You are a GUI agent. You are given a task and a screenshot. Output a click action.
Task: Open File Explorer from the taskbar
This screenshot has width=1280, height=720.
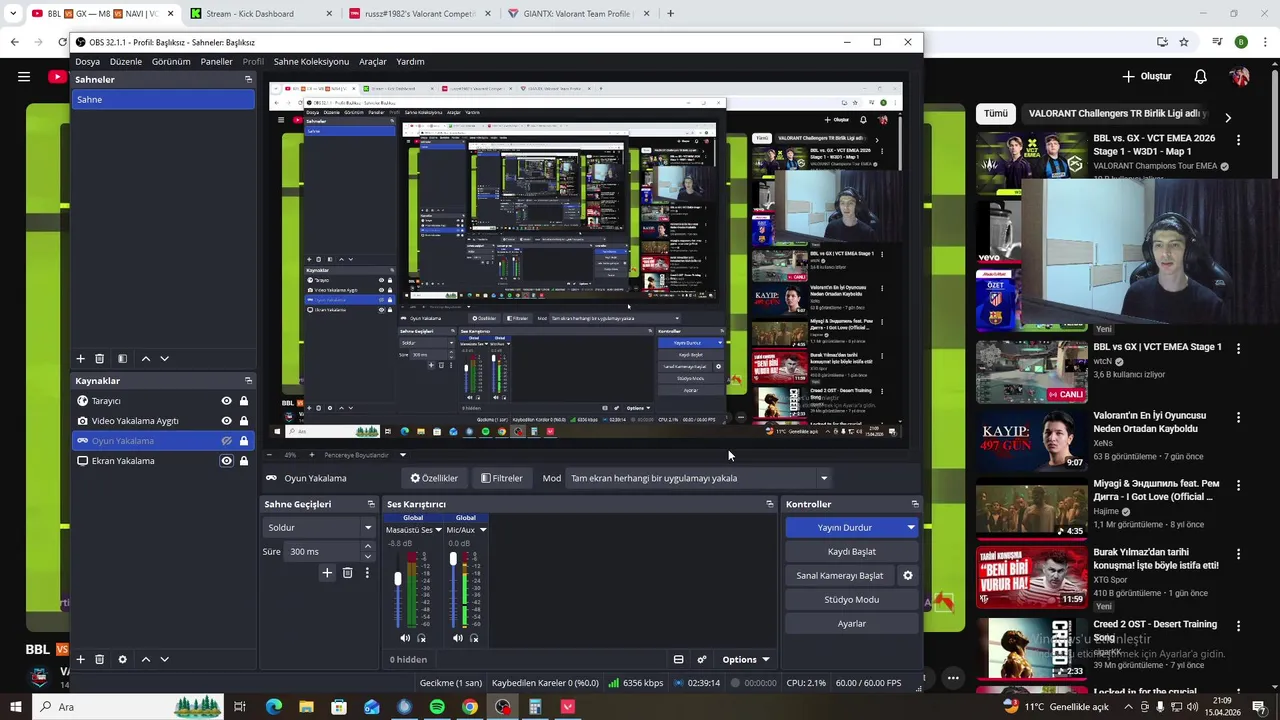coord(306,707)
